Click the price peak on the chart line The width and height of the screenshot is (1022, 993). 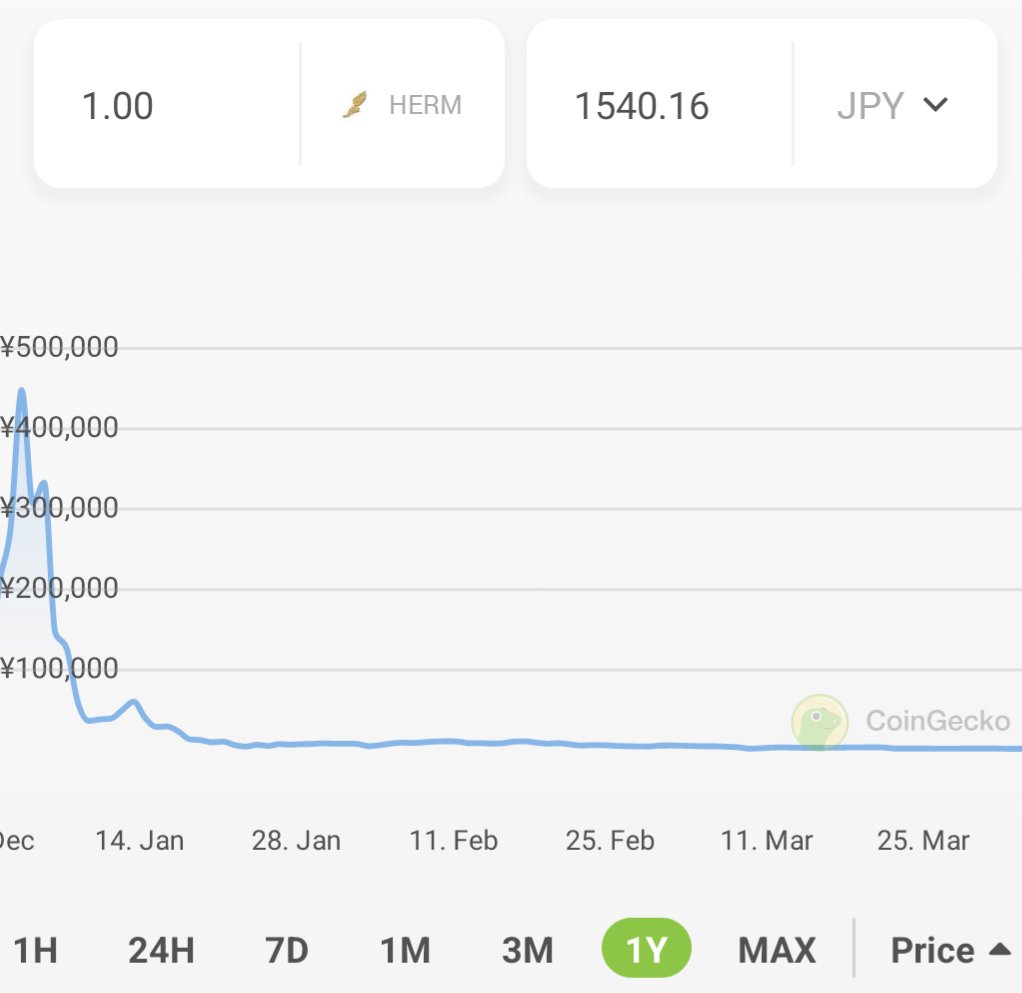click(x=22, y=391)
